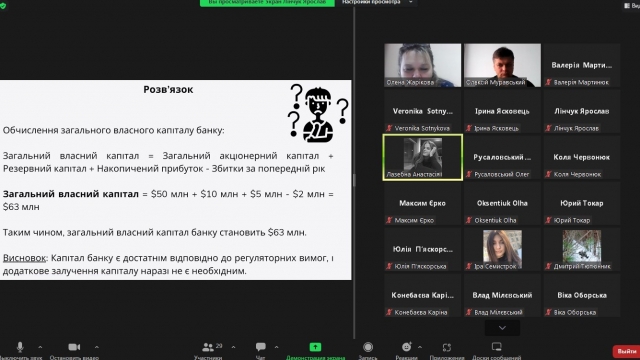Stop video with the camera icon
640x360 pixels.
pos(74,347)
